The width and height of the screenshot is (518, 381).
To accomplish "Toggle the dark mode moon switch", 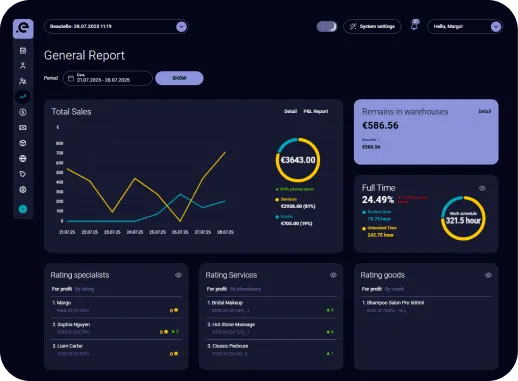I will point(327,27).
